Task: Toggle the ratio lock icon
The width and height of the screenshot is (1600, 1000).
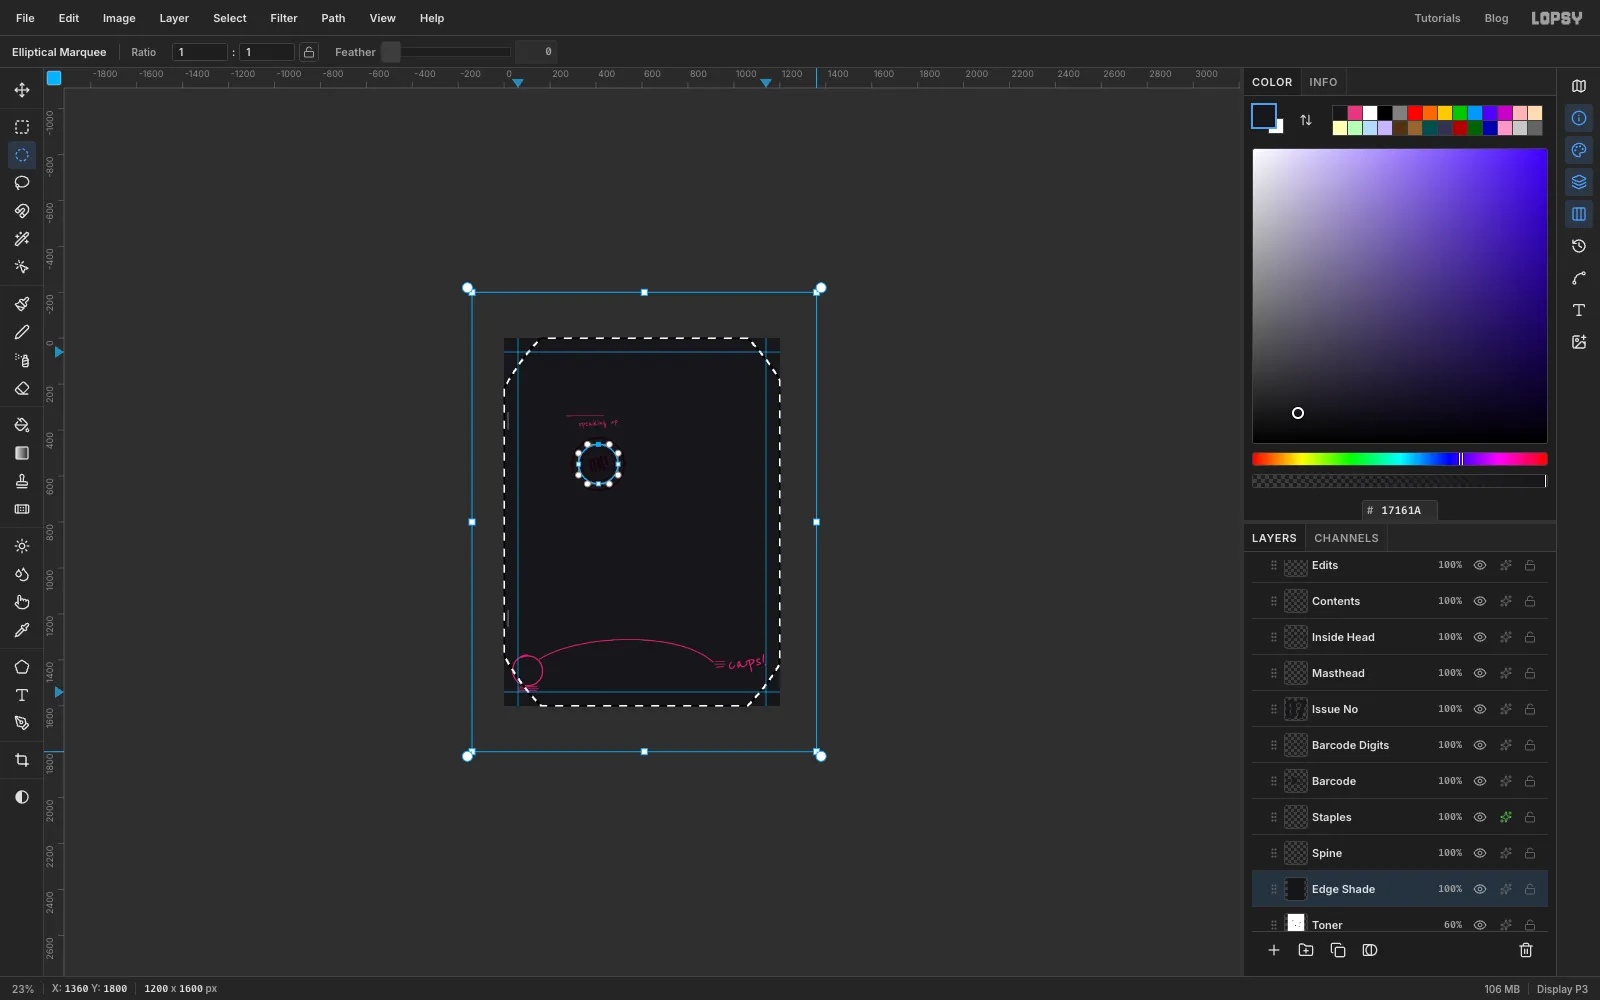Action: 309,52
